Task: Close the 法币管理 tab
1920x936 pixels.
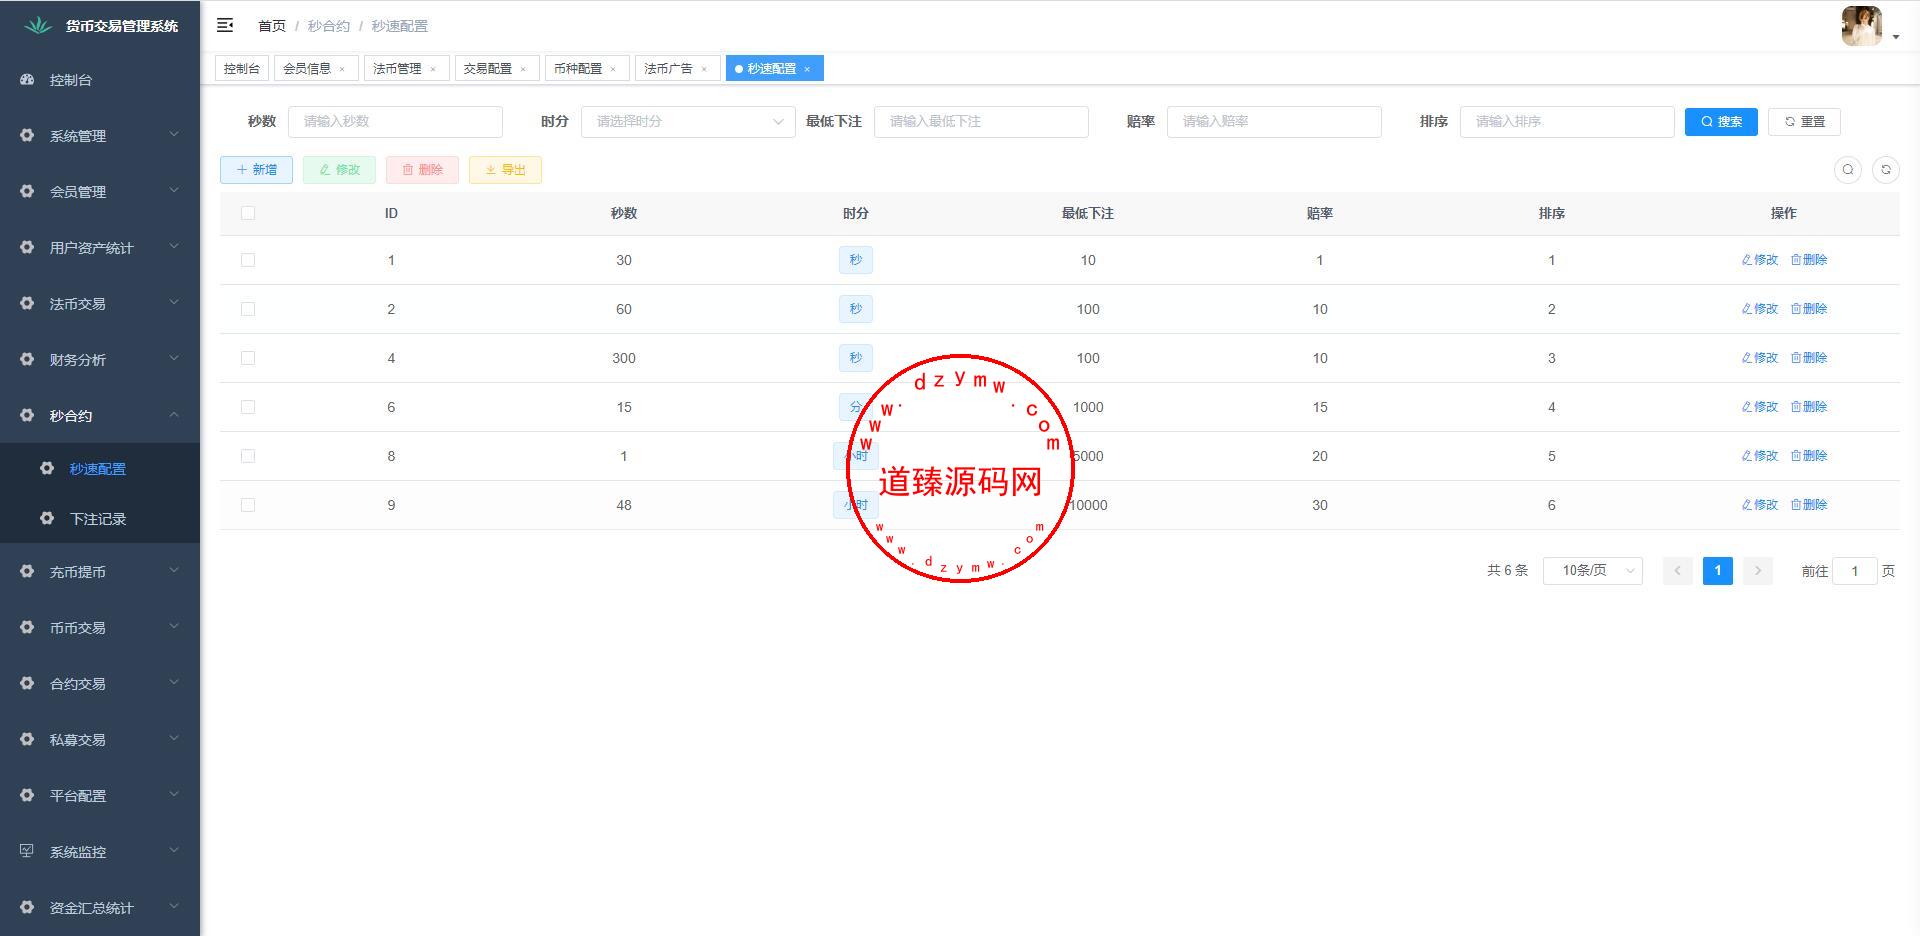Action: pyautogui.click(x=433, y=69)
